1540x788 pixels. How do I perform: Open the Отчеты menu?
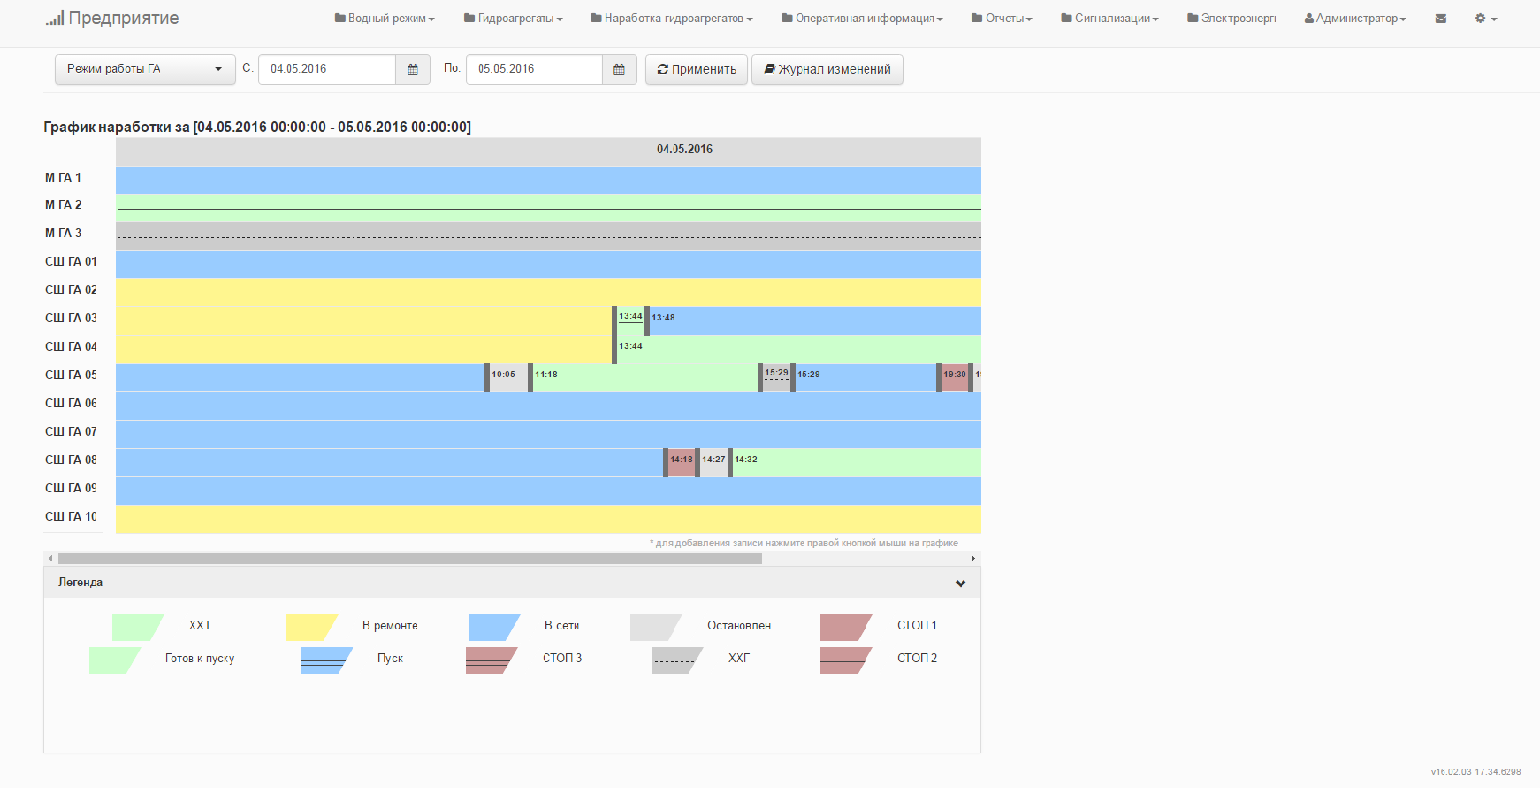coord(1002,19)
